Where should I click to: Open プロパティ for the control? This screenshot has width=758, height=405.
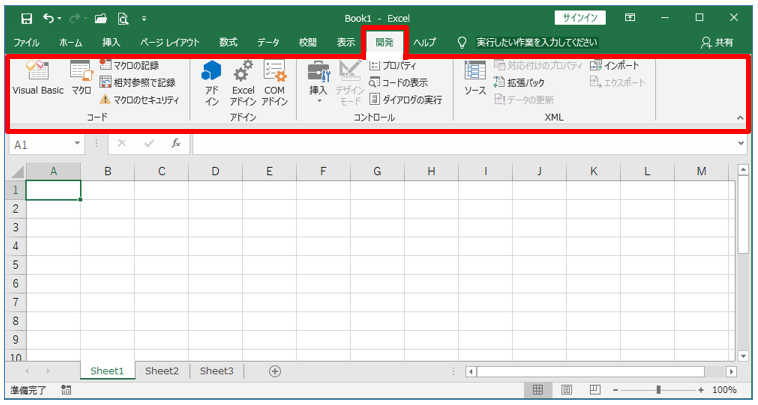[393, 65]
